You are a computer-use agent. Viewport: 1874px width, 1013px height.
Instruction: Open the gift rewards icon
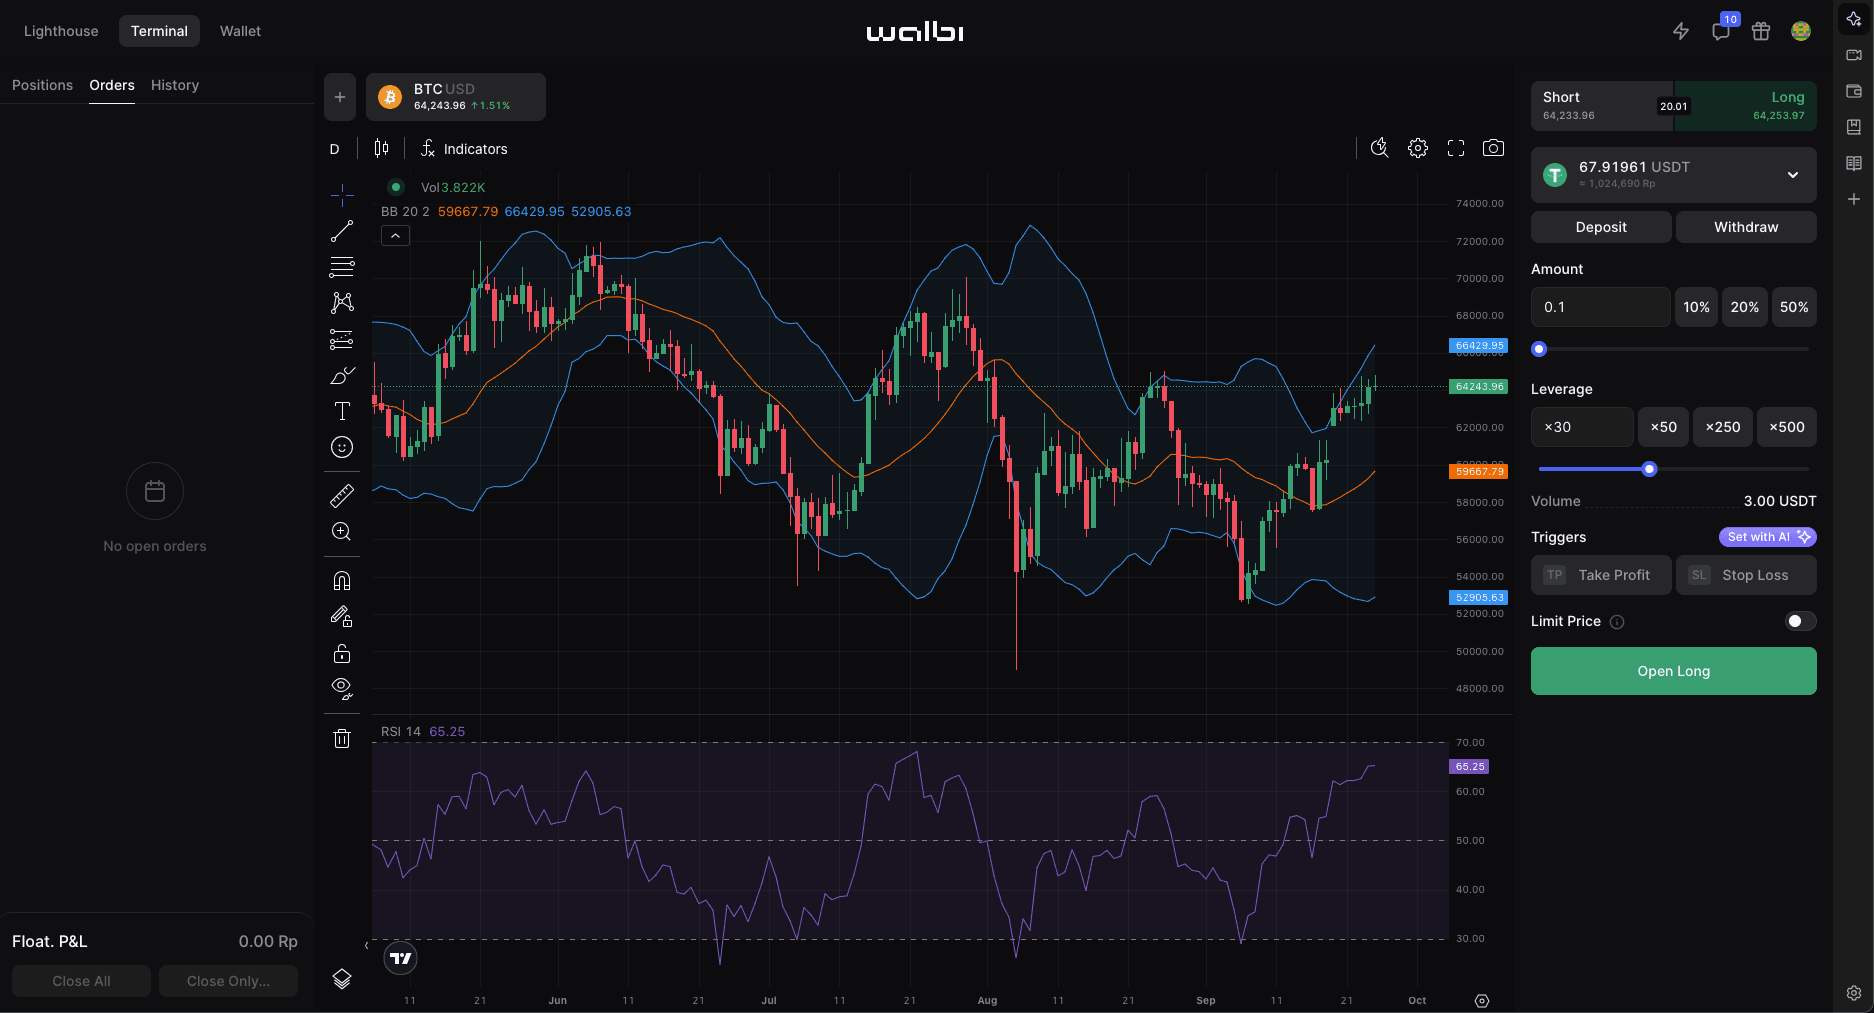[1761, 31]
